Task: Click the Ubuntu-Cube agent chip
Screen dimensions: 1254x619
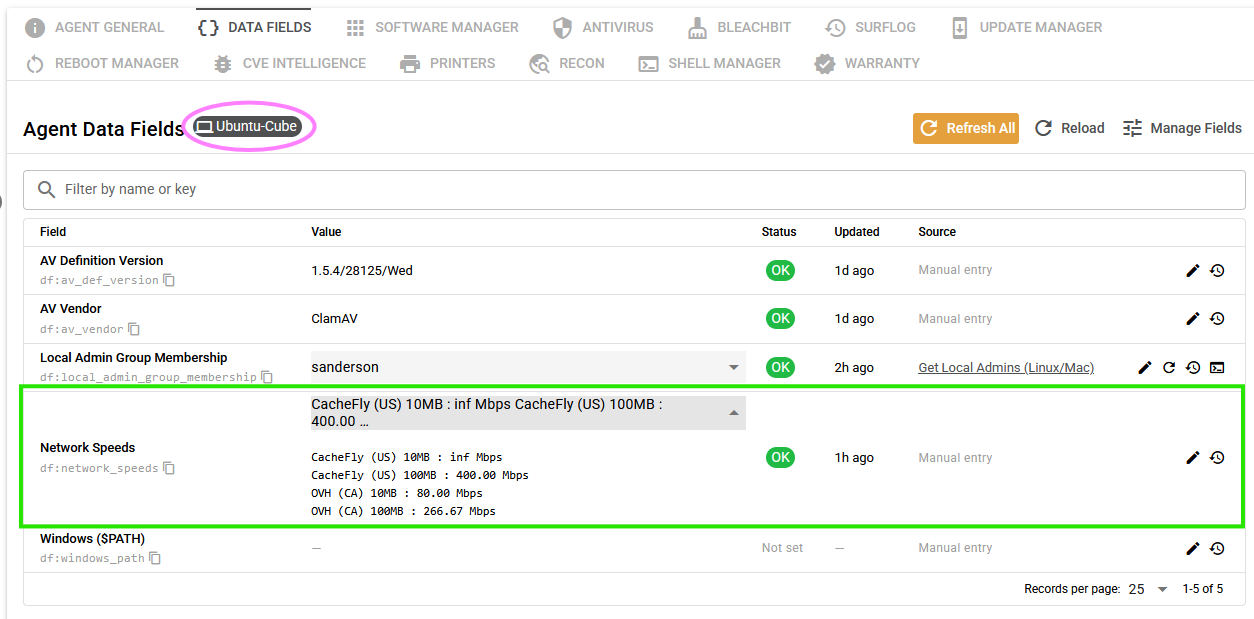Action: [247, 127]
